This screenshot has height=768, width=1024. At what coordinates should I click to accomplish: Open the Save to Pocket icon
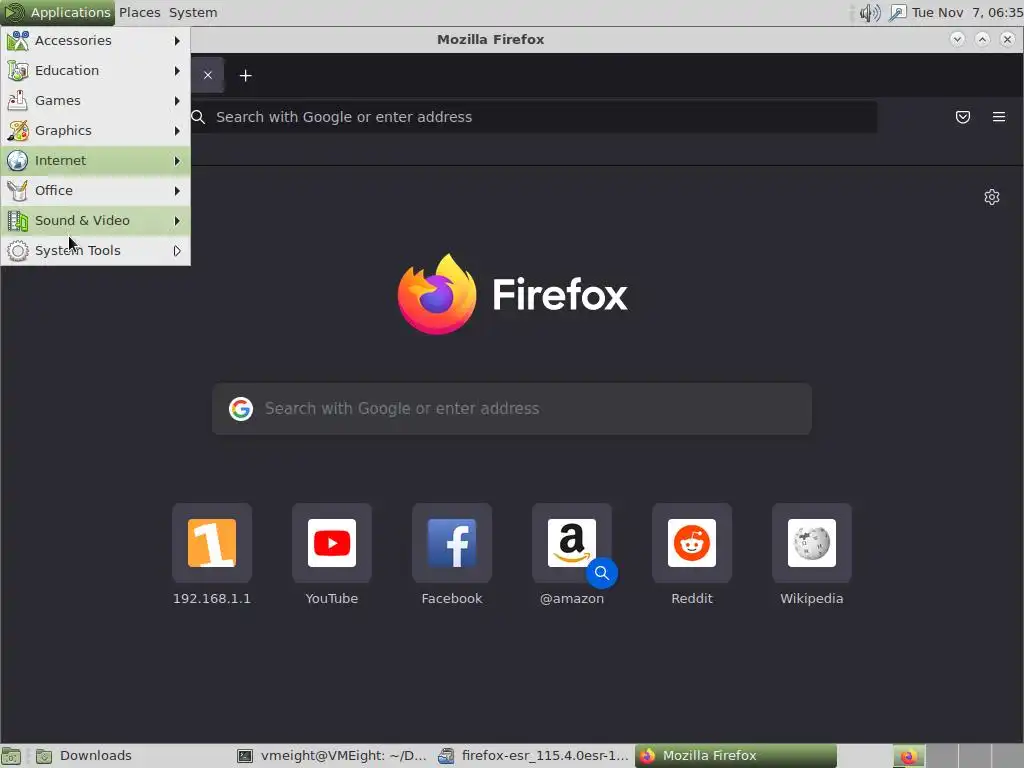963,117
